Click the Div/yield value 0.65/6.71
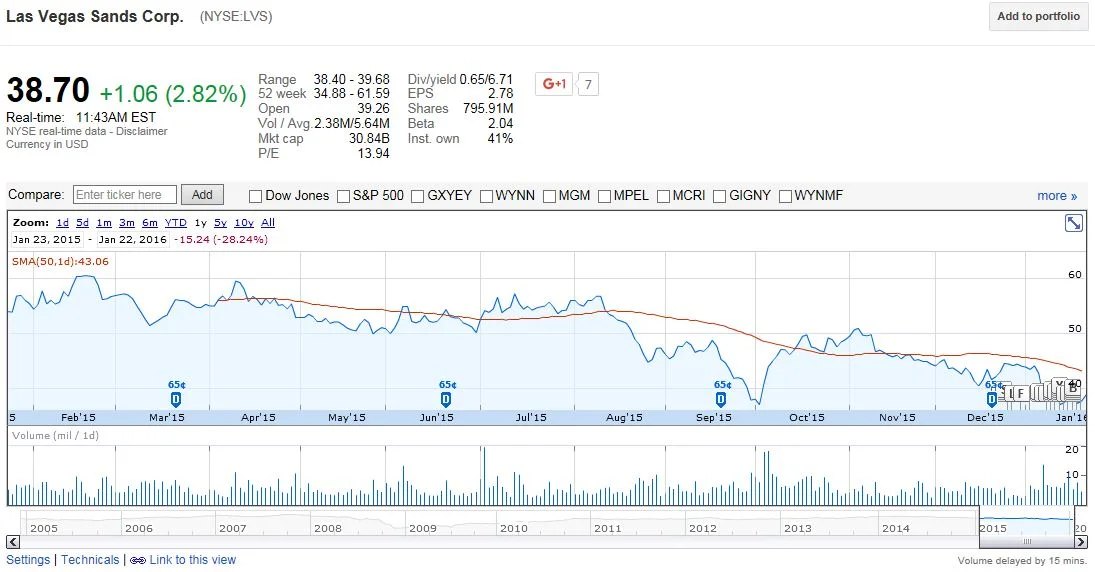The height and width of the screenshot is (572, 1095). [486, 80]
